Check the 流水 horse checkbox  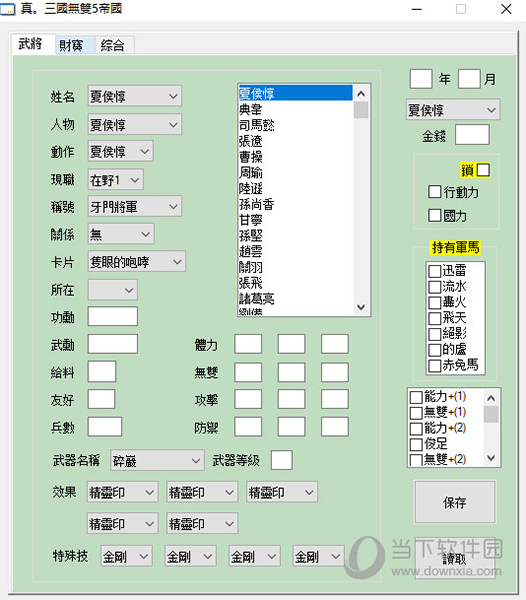click(x=435, y=287)
